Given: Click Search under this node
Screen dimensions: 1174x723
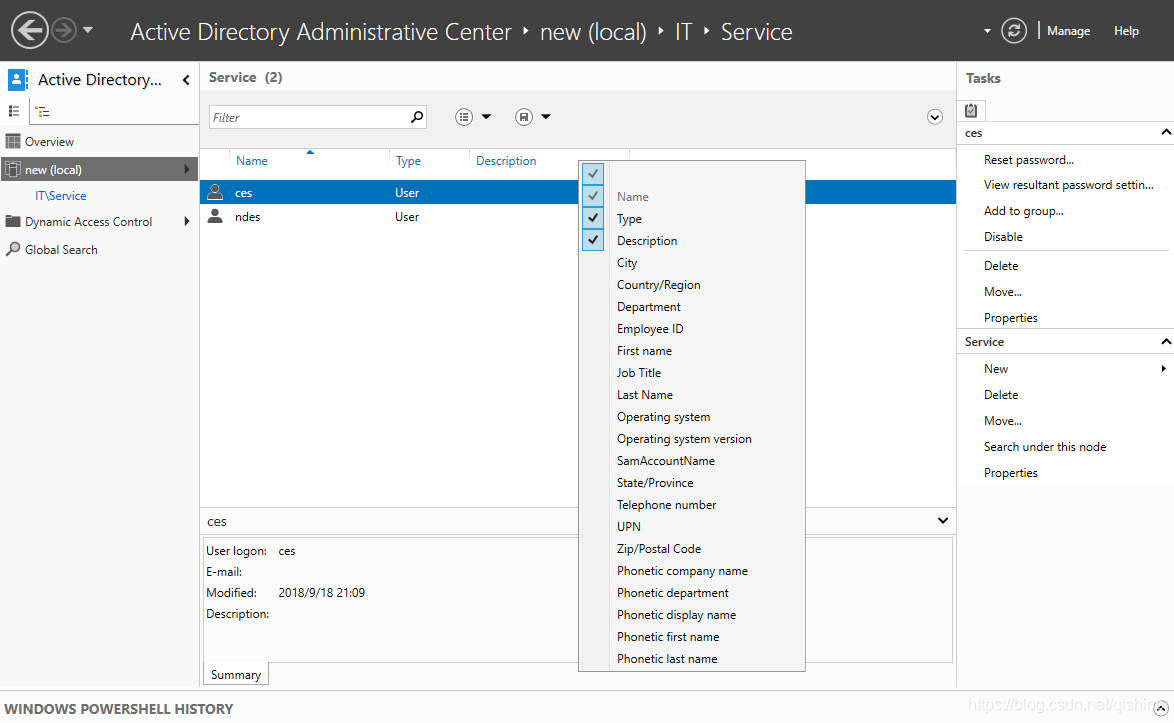Looking at the screenshot, I should (x=1044, y=447).
